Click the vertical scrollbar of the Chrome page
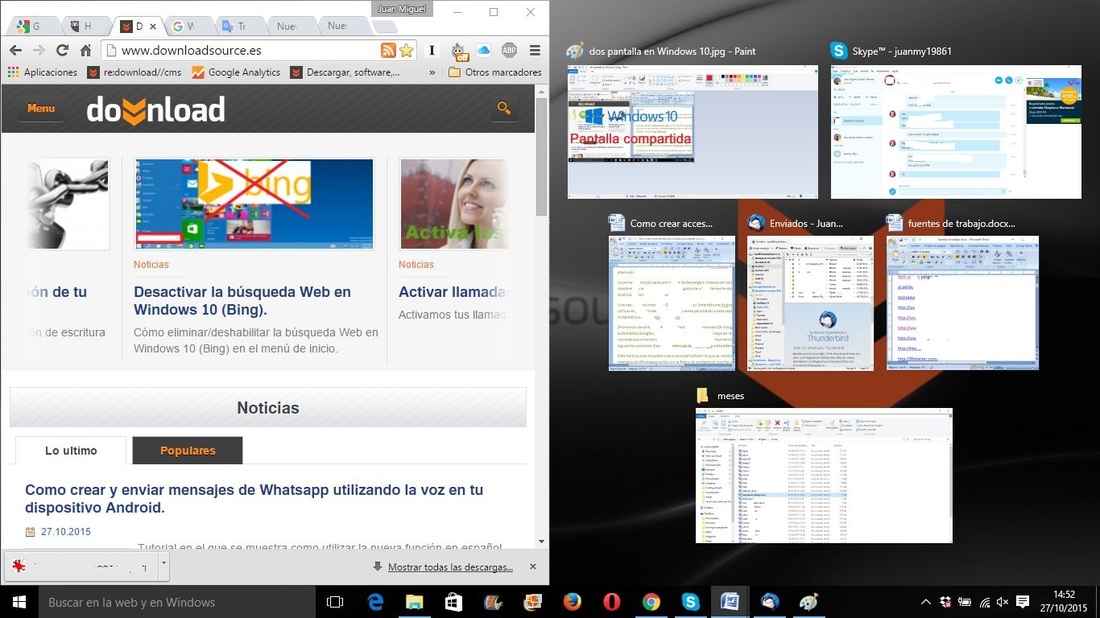The height and width of the screenshot is (618, 1100). (x=541, y=156)
